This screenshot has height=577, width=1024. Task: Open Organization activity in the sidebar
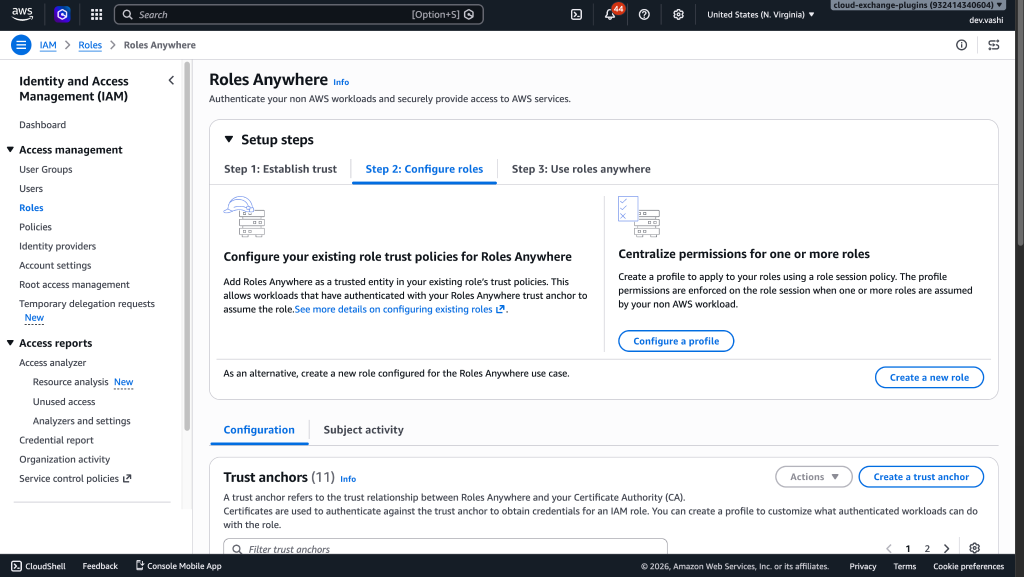click(x=65, y=460)
